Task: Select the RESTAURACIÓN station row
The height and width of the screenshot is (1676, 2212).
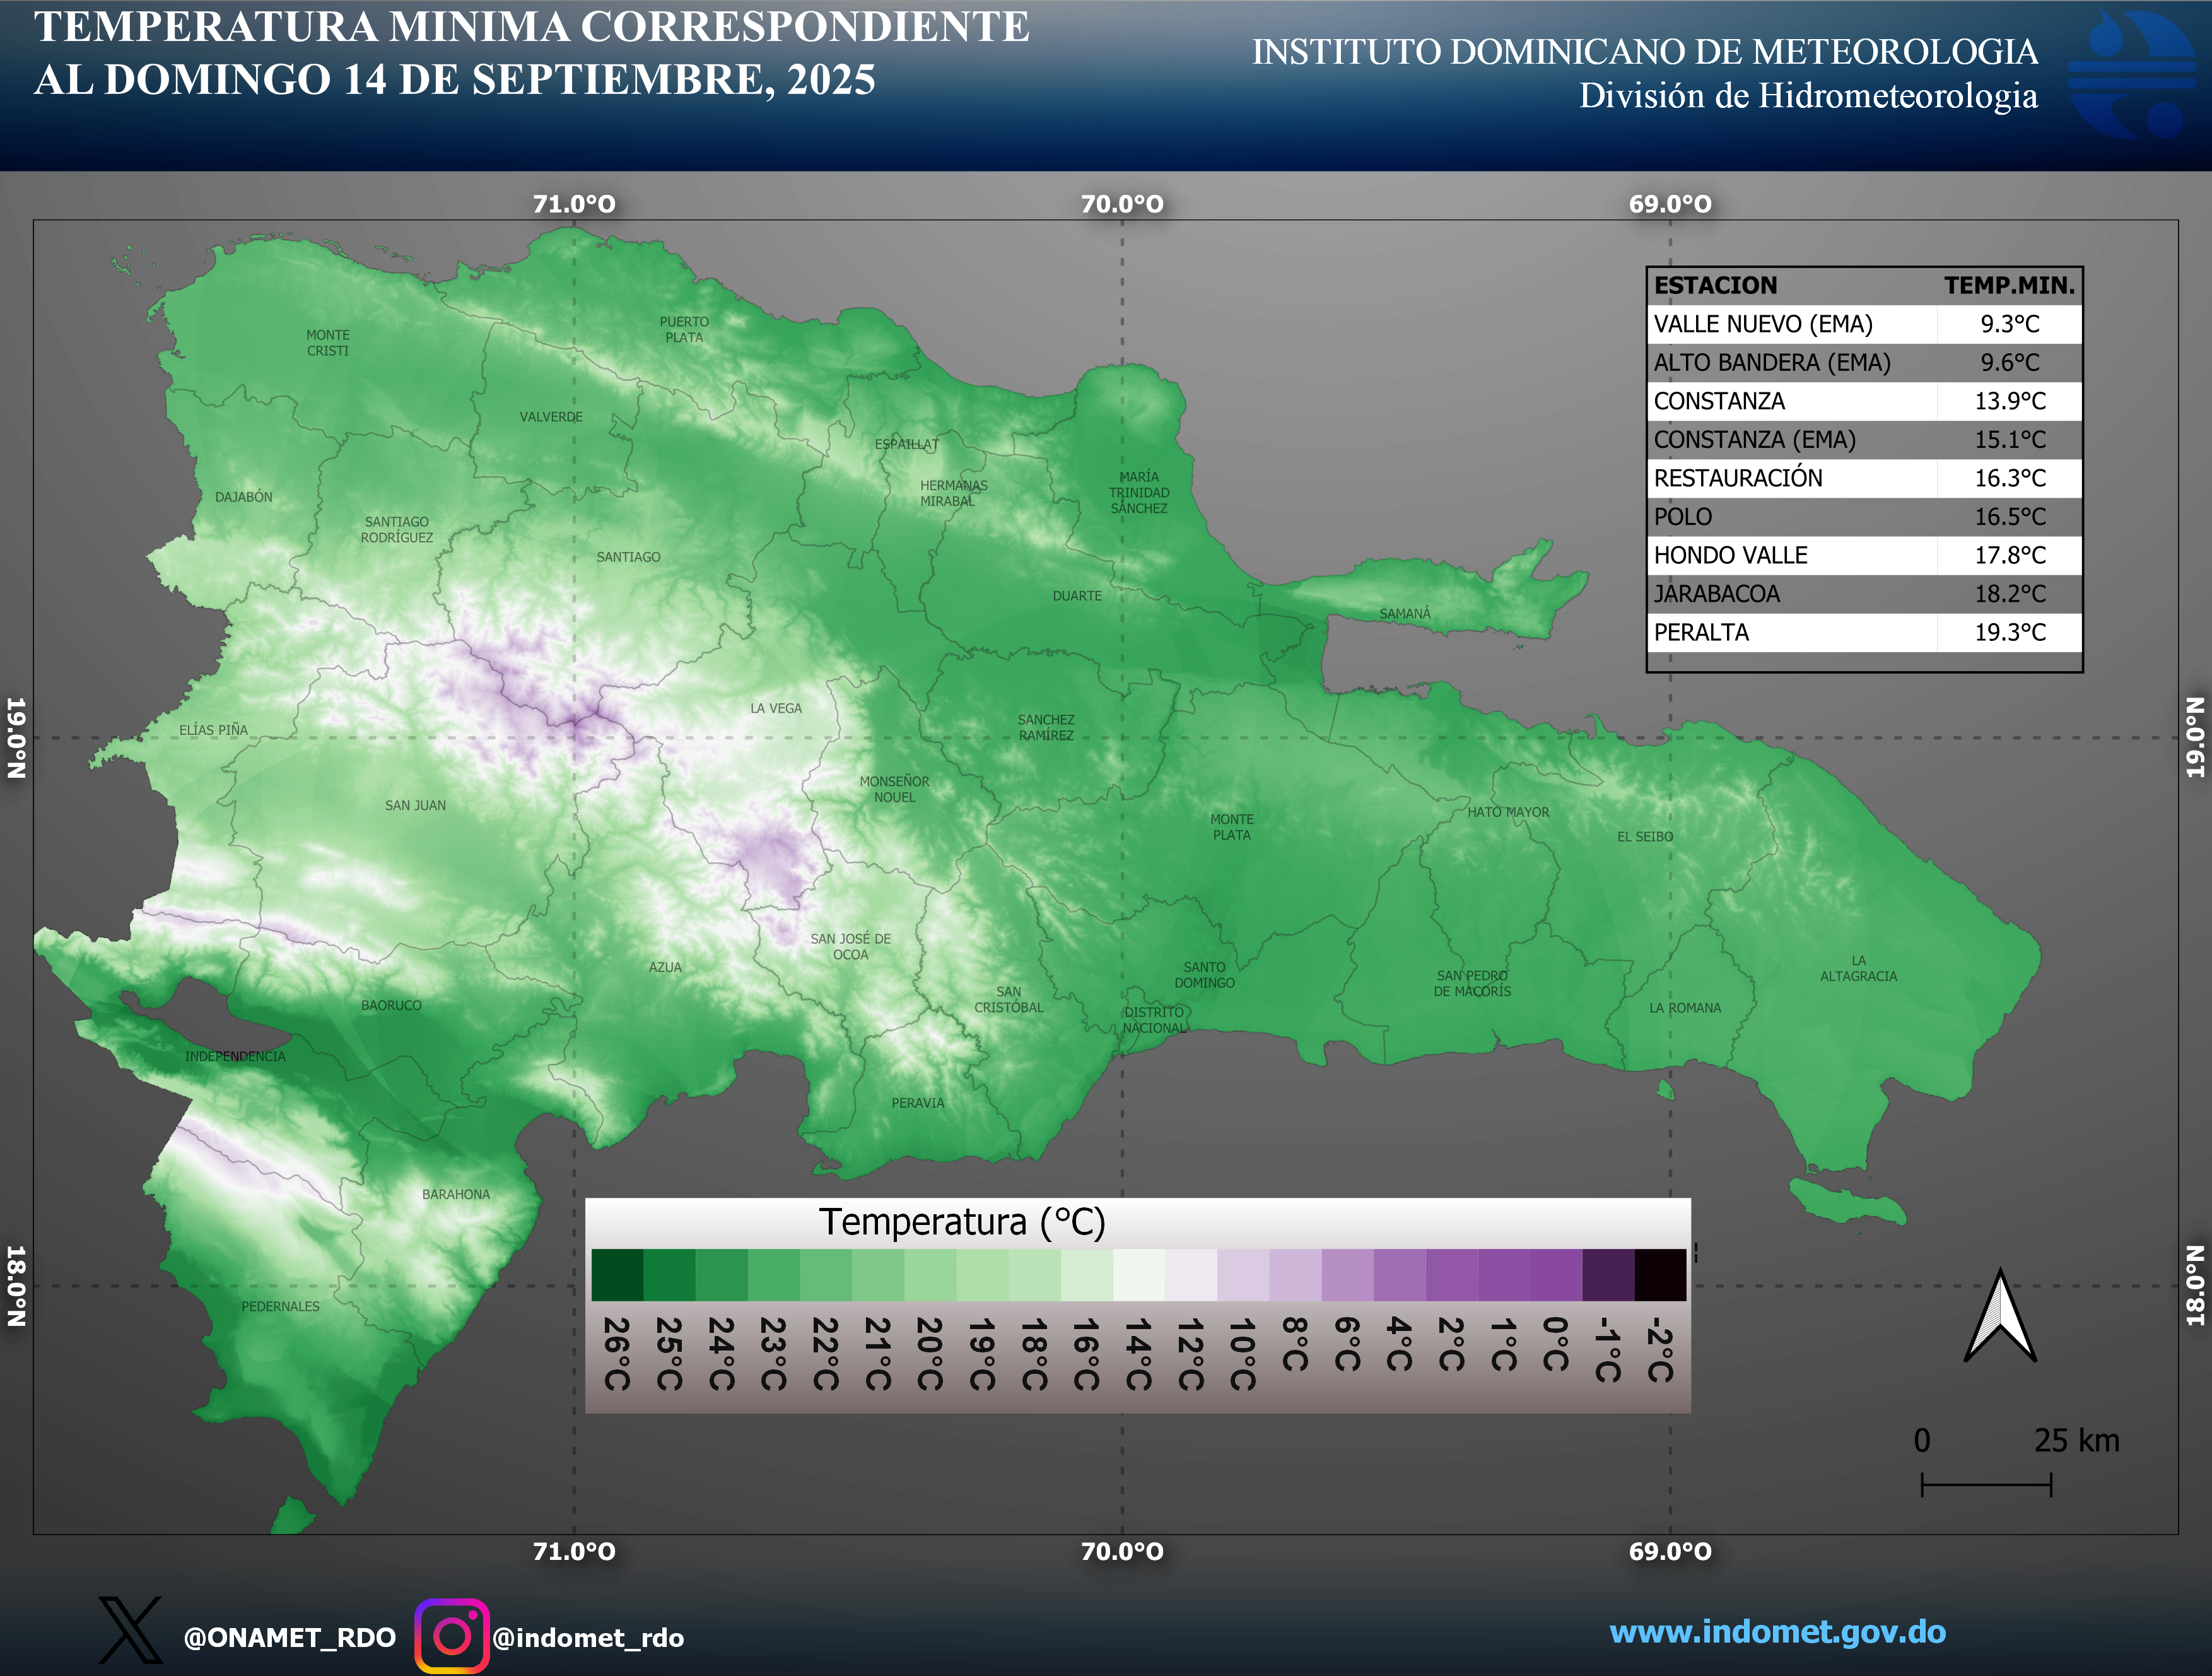Action: (1865, 478)
